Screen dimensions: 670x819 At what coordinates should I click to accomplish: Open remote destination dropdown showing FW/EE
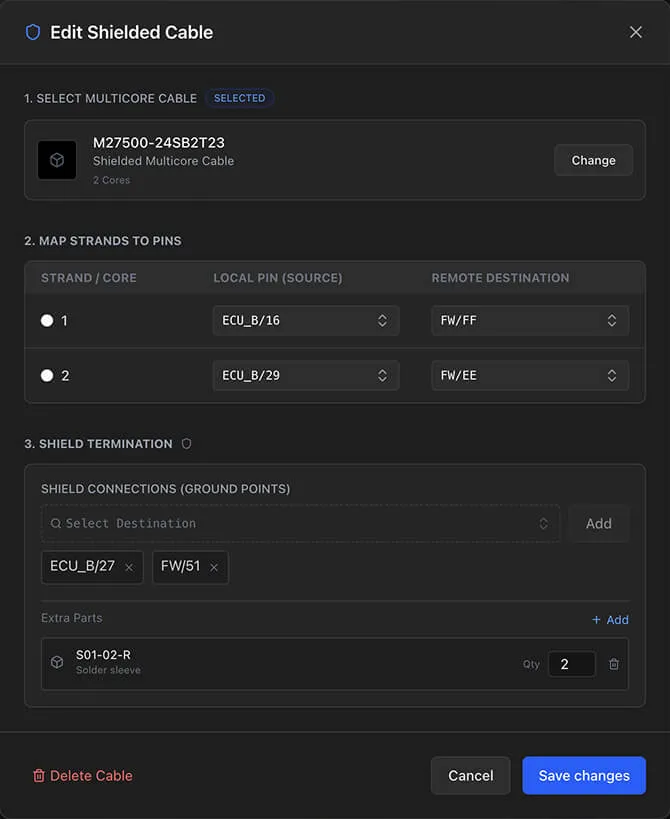pyautogui.click(x=530, y=376)
